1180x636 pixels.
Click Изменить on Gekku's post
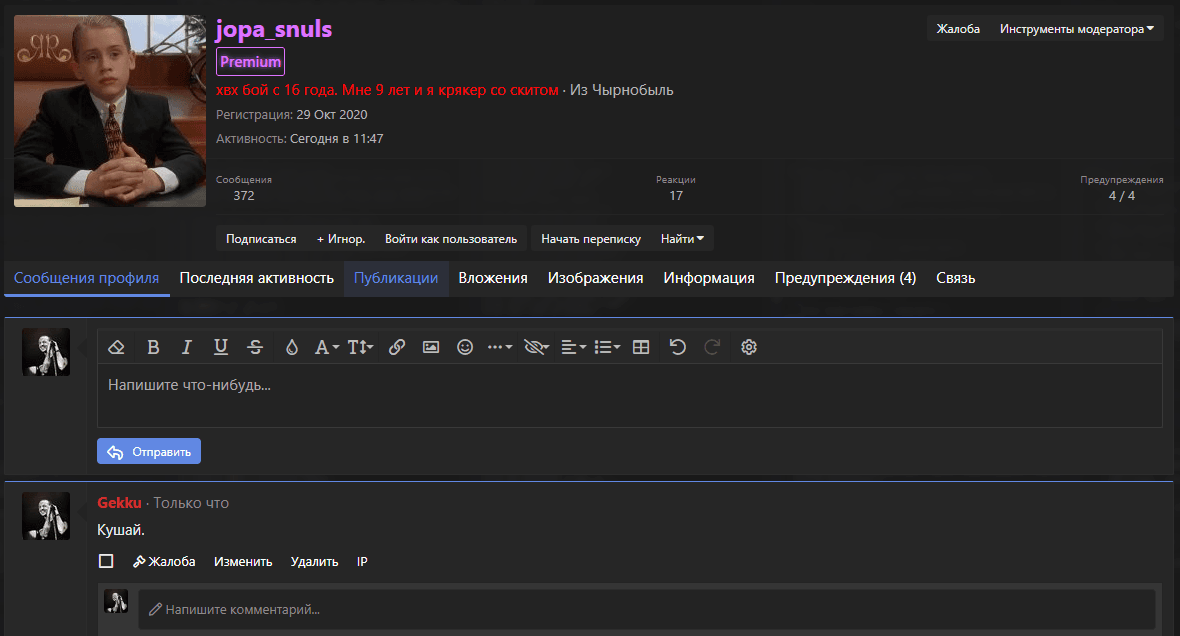(243, 561)
